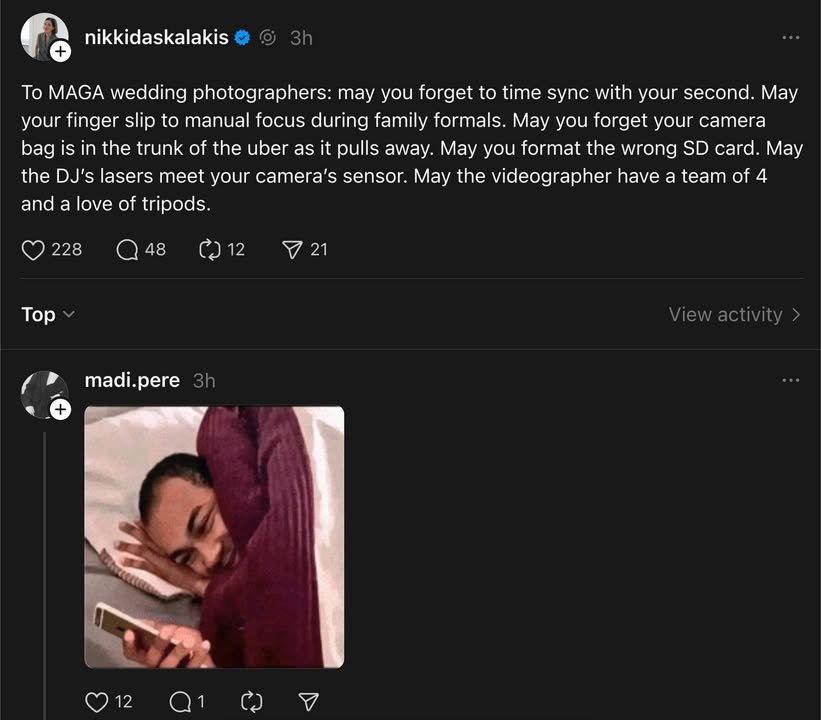Open View activity
This screenshot has width=821, height=720.
(x=734, y=314)
